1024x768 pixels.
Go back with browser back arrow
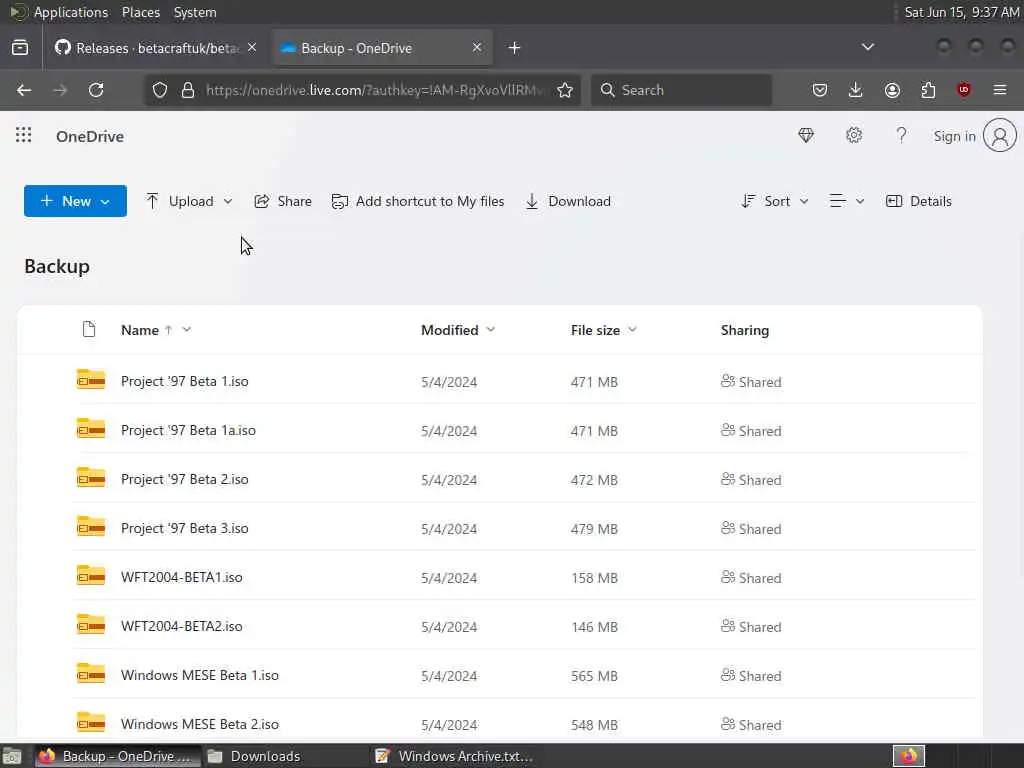[24, 90]
